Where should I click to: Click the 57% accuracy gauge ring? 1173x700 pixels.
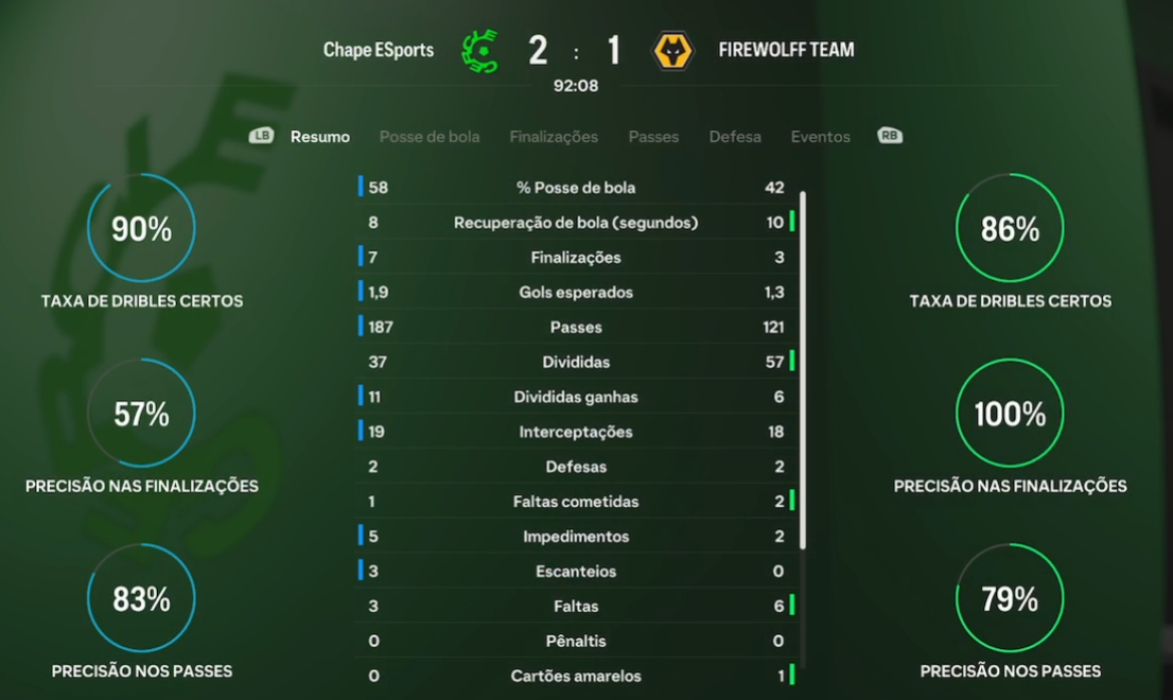[x=140, y=413]
